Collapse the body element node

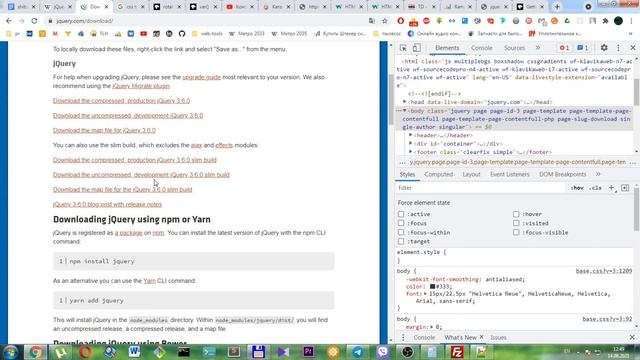pos(405,111)
